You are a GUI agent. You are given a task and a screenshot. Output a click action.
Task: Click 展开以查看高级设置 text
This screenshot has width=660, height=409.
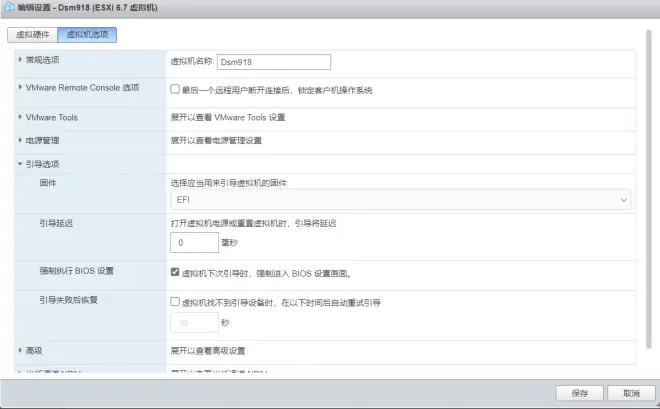(208, 351)
